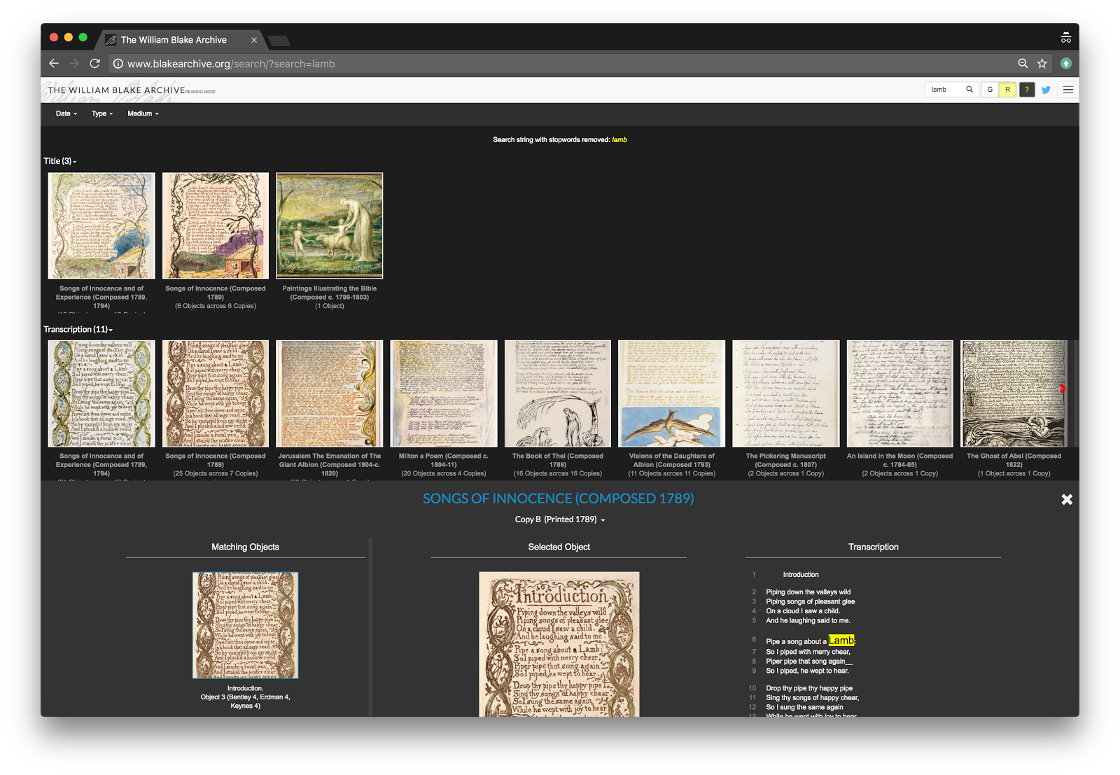Click the Milton a Poem caption text

tap(444, 464)
